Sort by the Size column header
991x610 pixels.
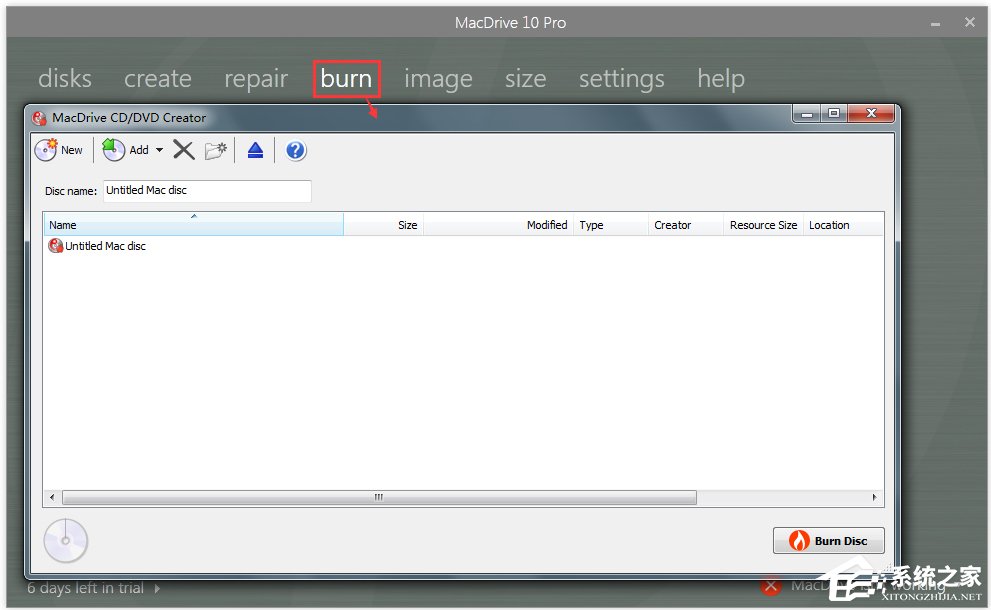384,224
